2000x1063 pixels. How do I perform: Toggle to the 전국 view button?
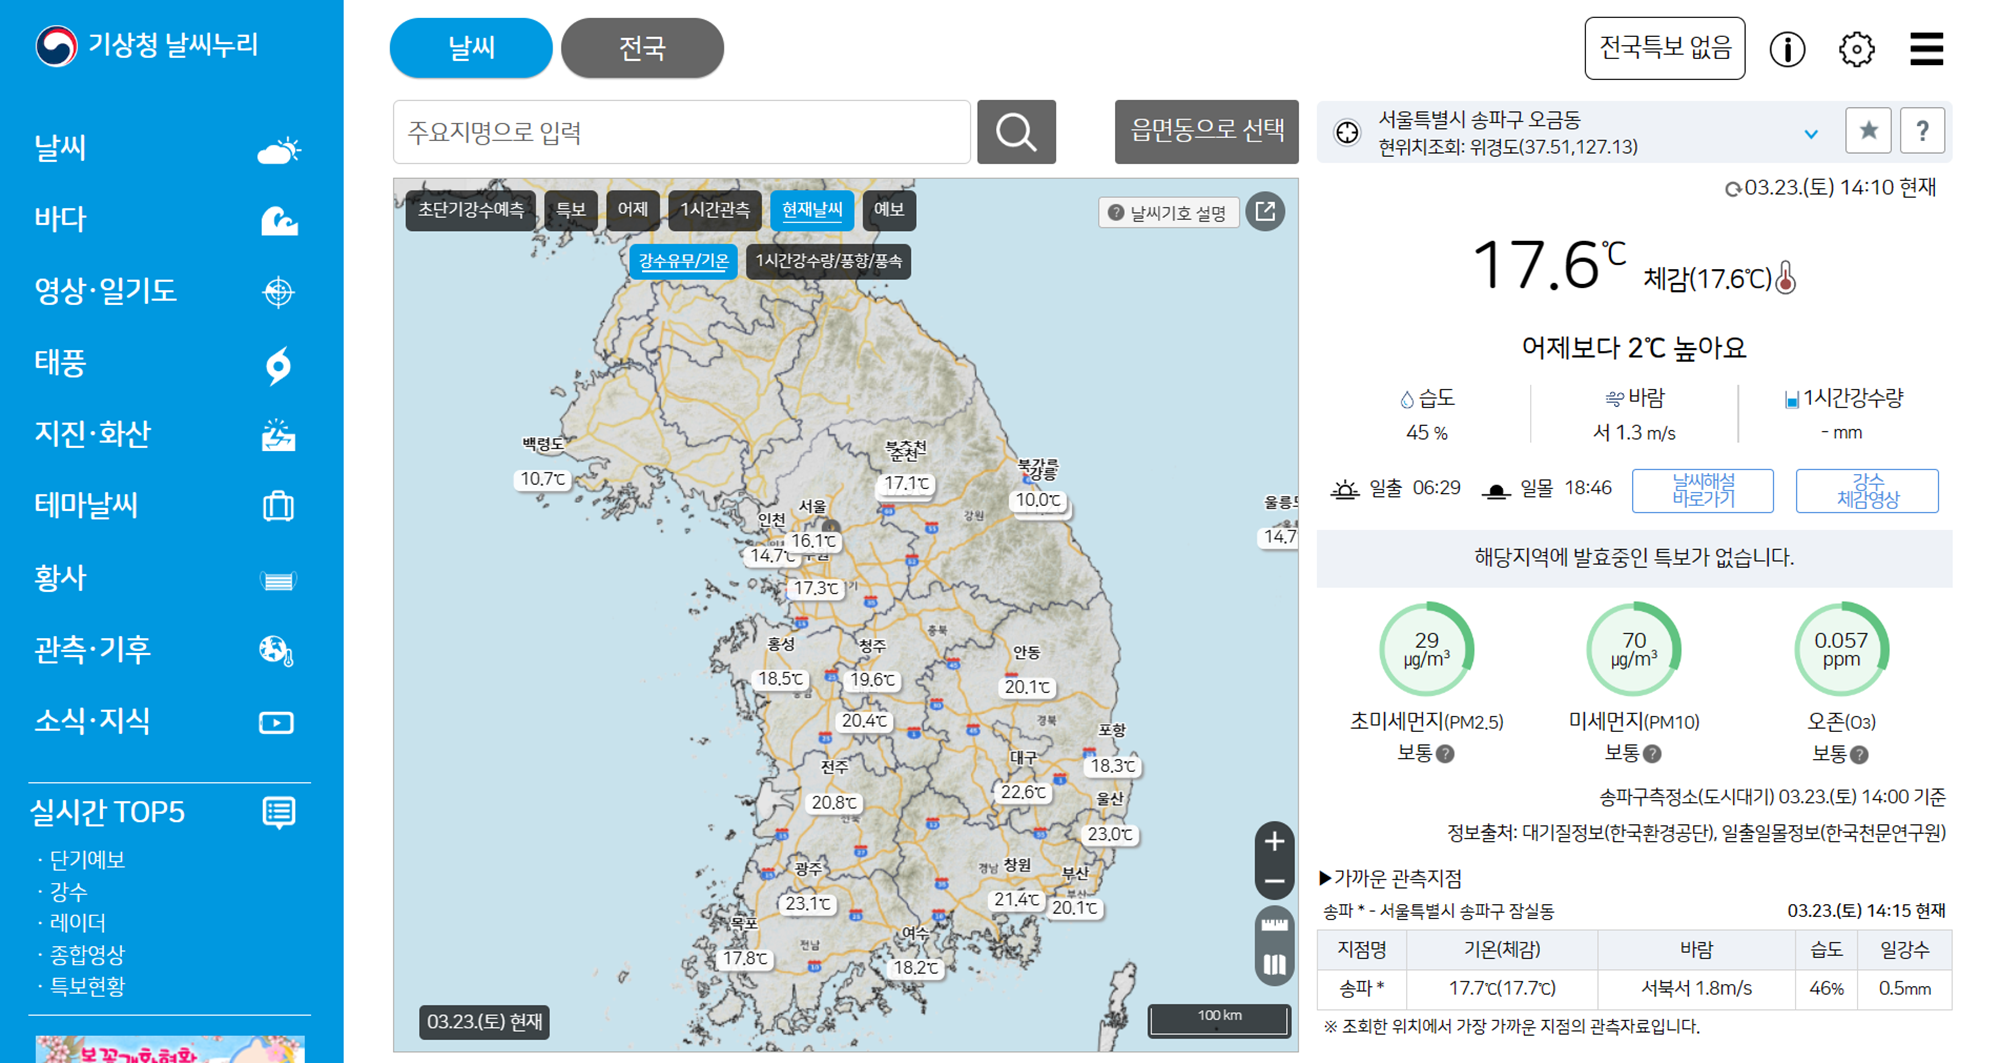click(x=642, y=47)
